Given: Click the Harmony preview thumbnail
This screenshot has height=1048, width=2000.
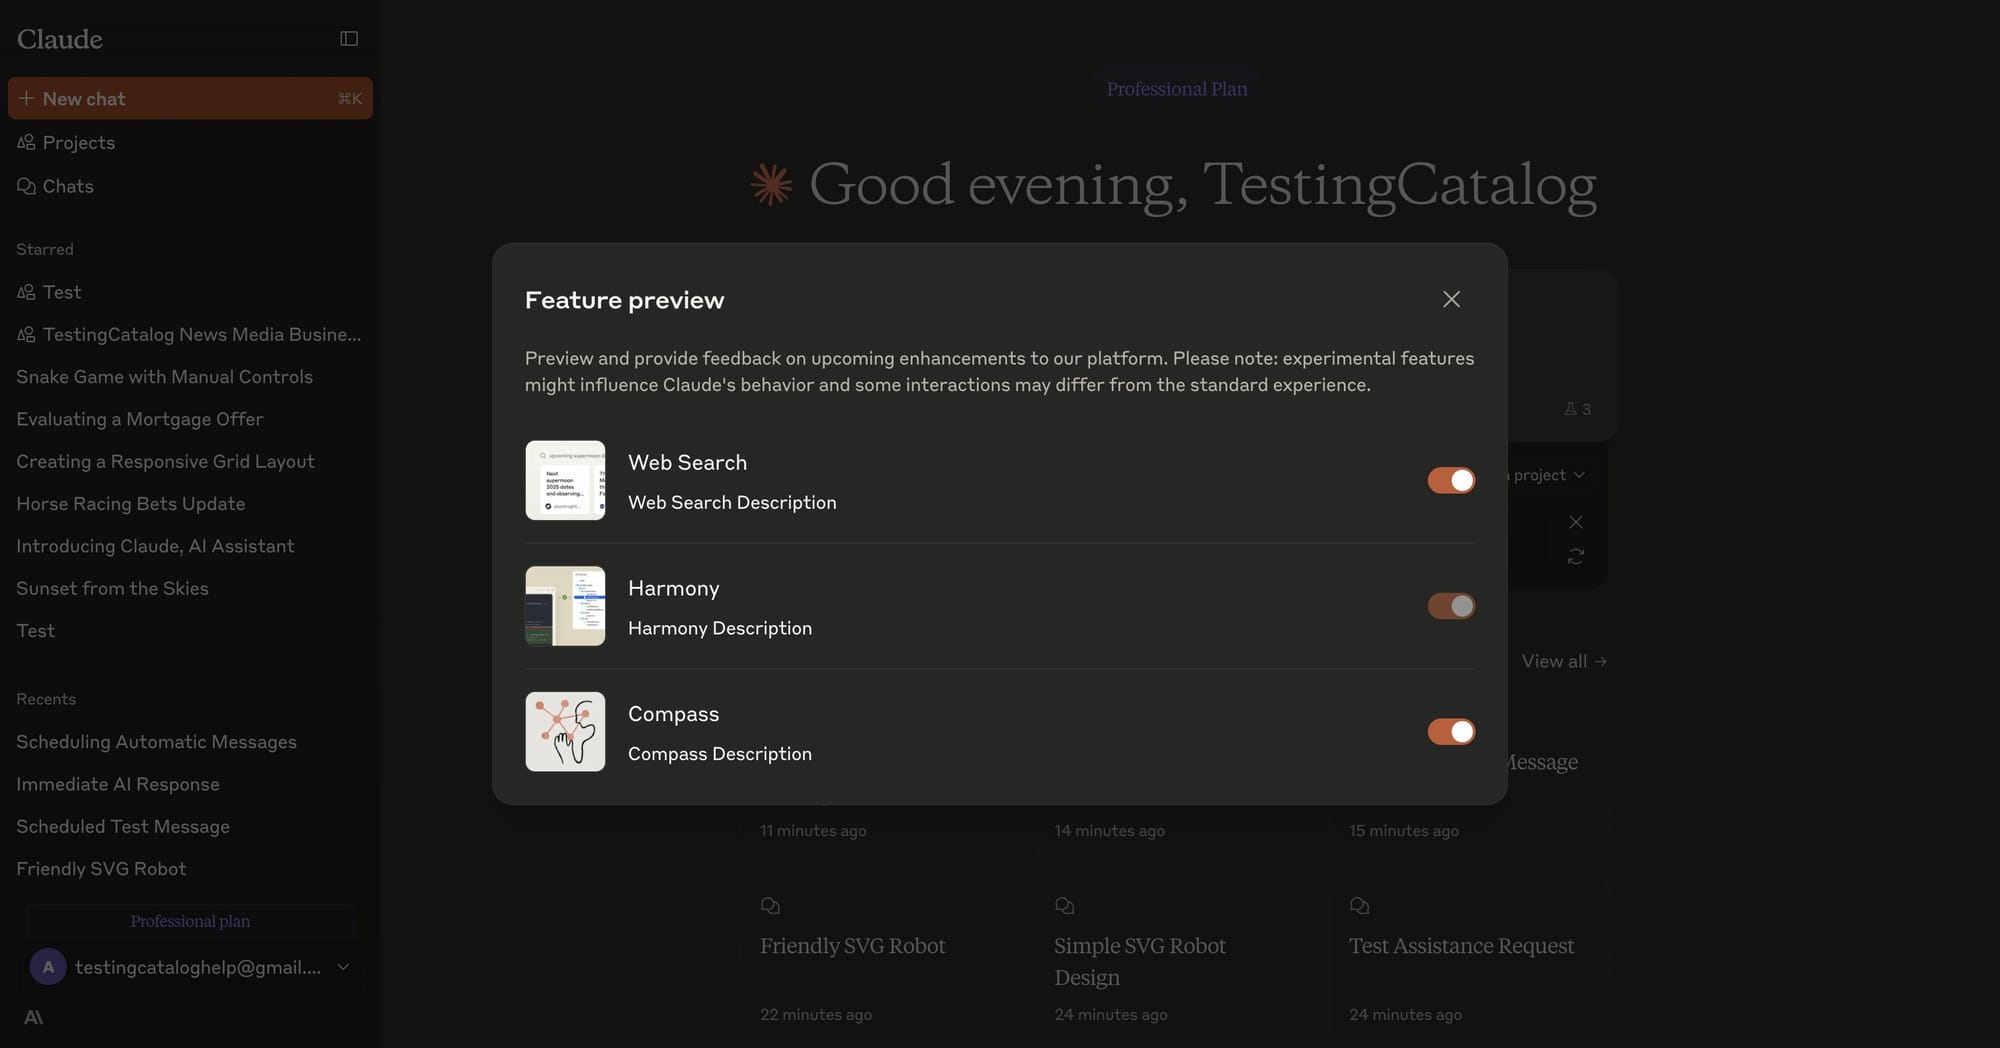Looking at the screenshot, I should tap(565, 606).
